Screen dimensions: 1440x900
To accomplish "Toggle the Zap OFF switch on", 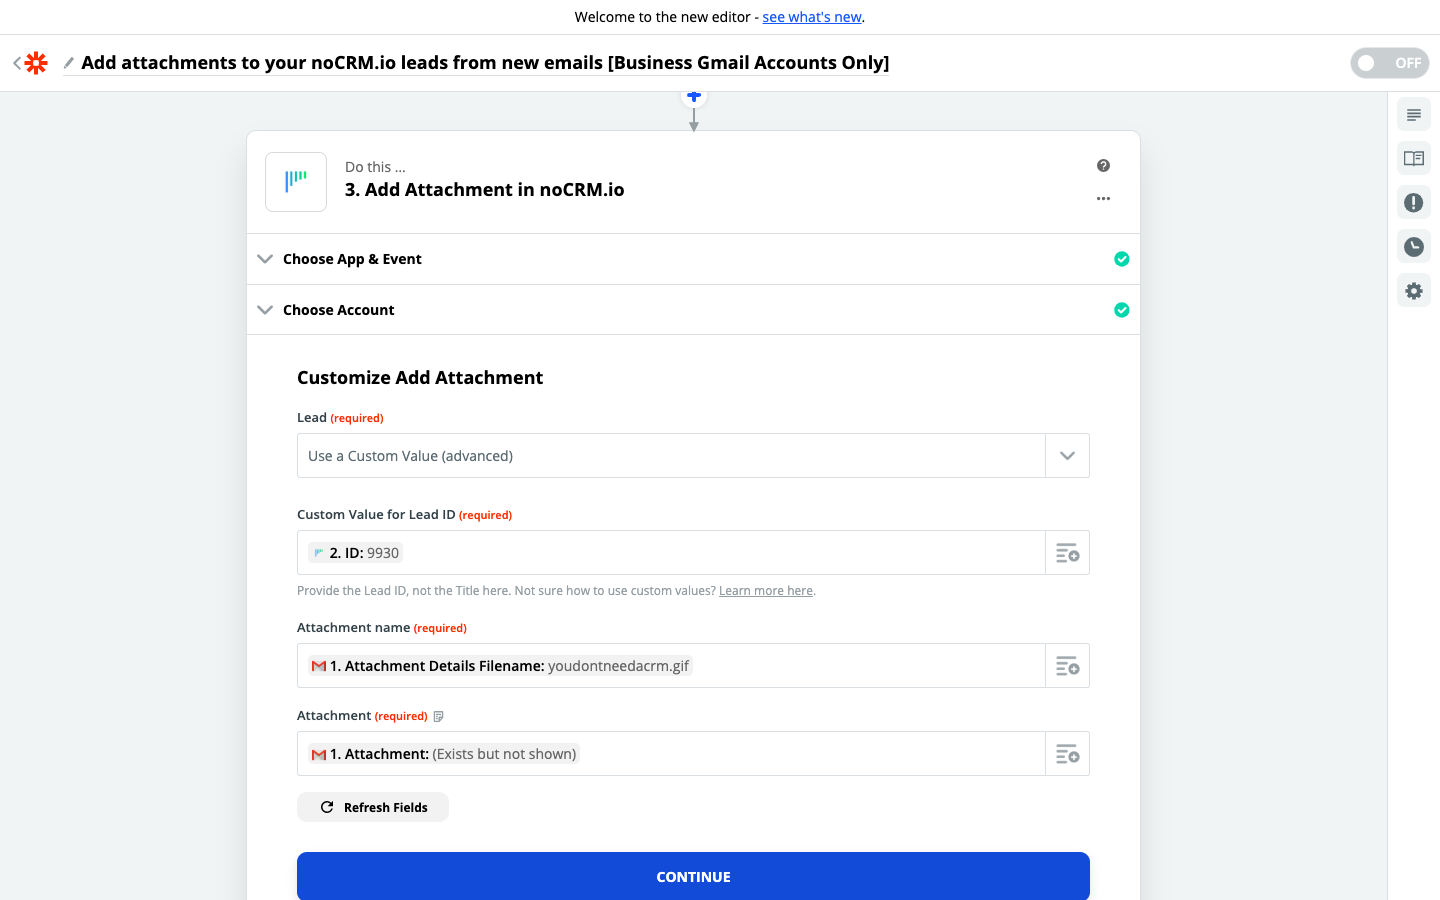I will 1389,63.
